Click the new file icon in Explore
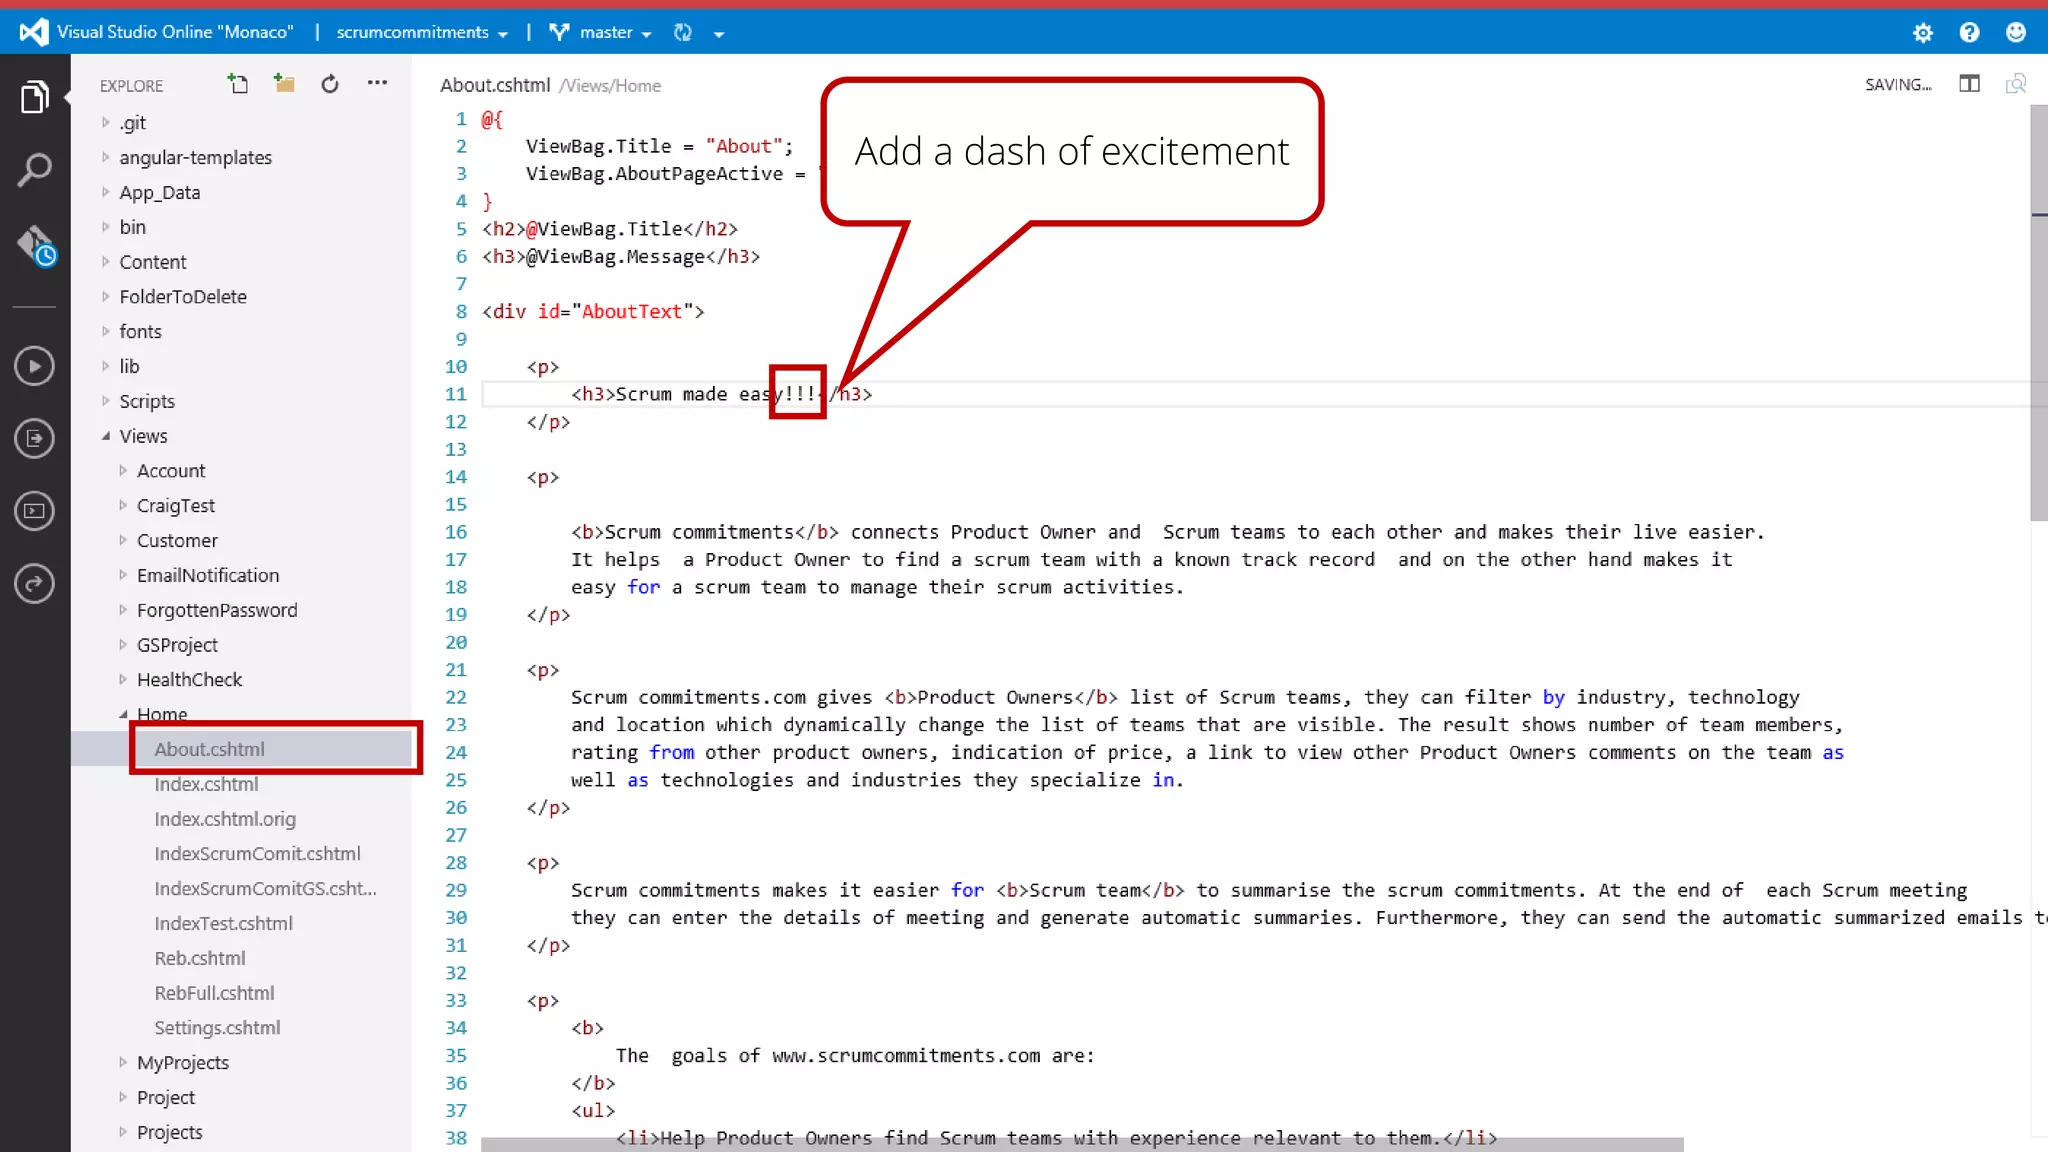The height and width of the screenshot is (1152, 2048). (238, 84)
